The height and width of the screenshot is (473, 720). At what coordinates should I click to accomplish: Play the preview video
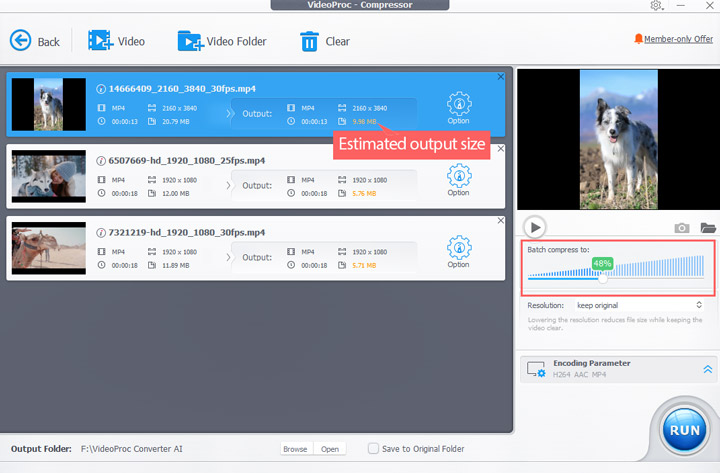pos(535,227)
